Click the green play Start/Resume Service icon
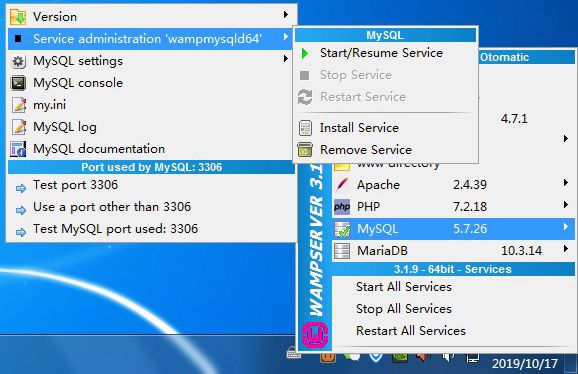This screenshot has height=374, width=578. (305, 53)
